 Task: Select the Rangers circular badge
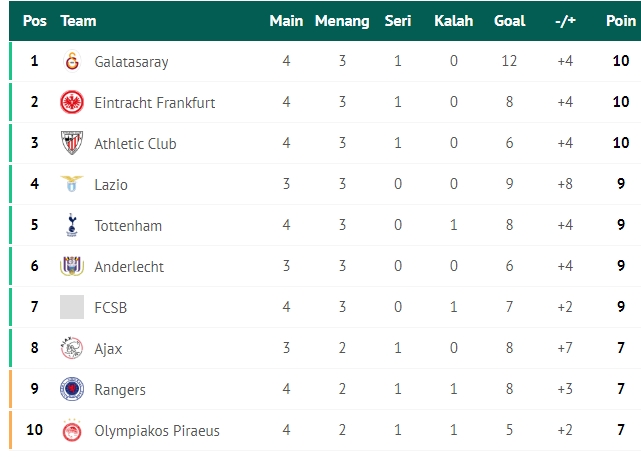click(72, 389)
